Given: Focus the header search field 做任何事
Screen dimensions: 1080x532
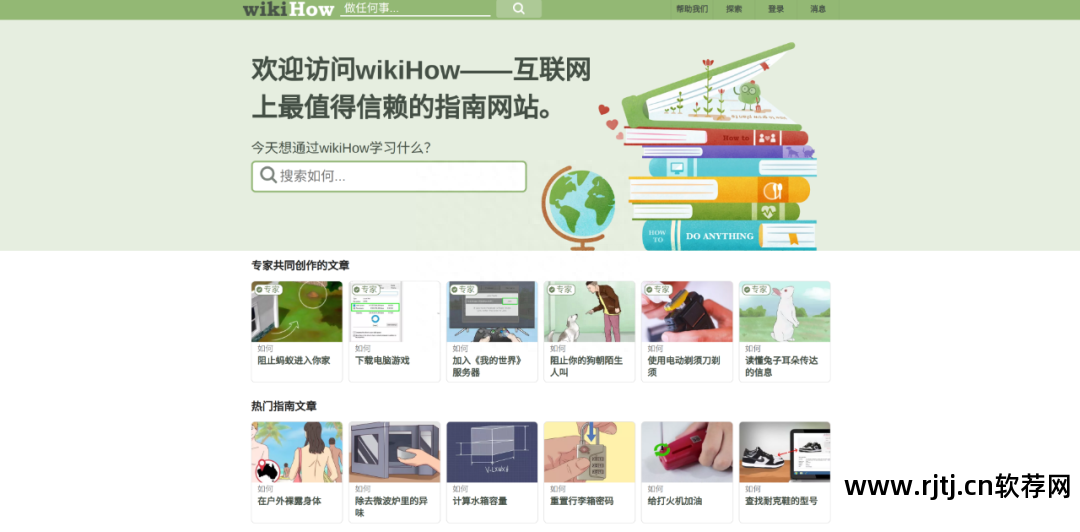Looking at the screenshot, I should [415, 8].
